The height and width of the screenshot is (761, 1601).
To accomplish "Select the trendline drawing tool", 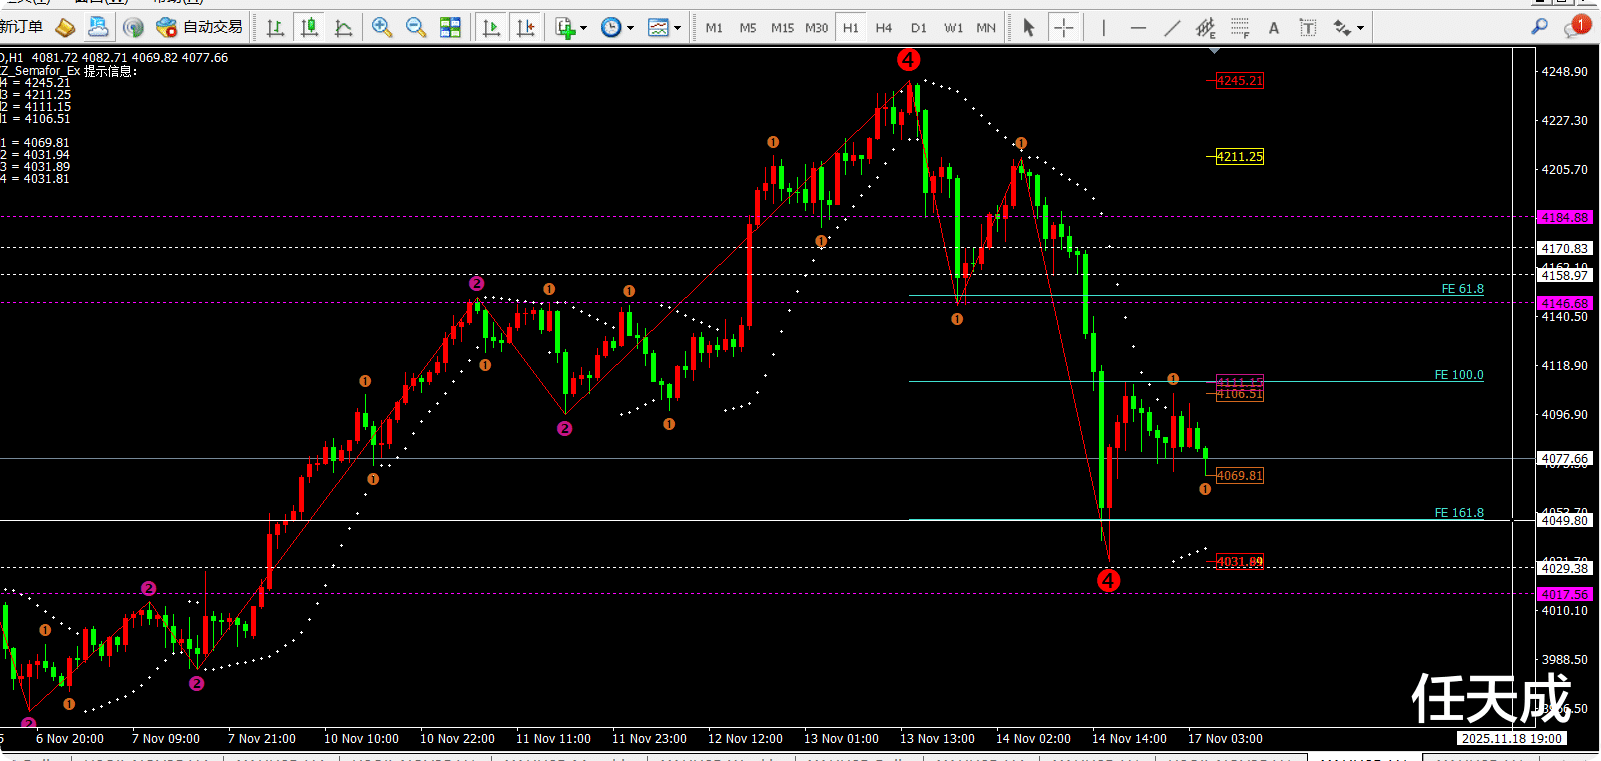I will (1172, 28).
